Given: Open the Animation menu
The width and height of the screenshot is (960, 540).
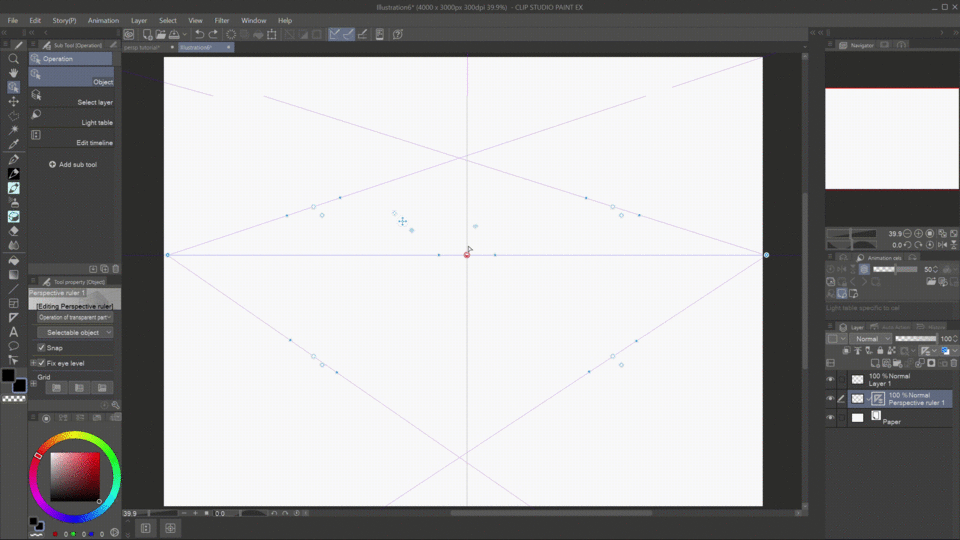Looking at the screenshot, I should (x=103, y=20).
